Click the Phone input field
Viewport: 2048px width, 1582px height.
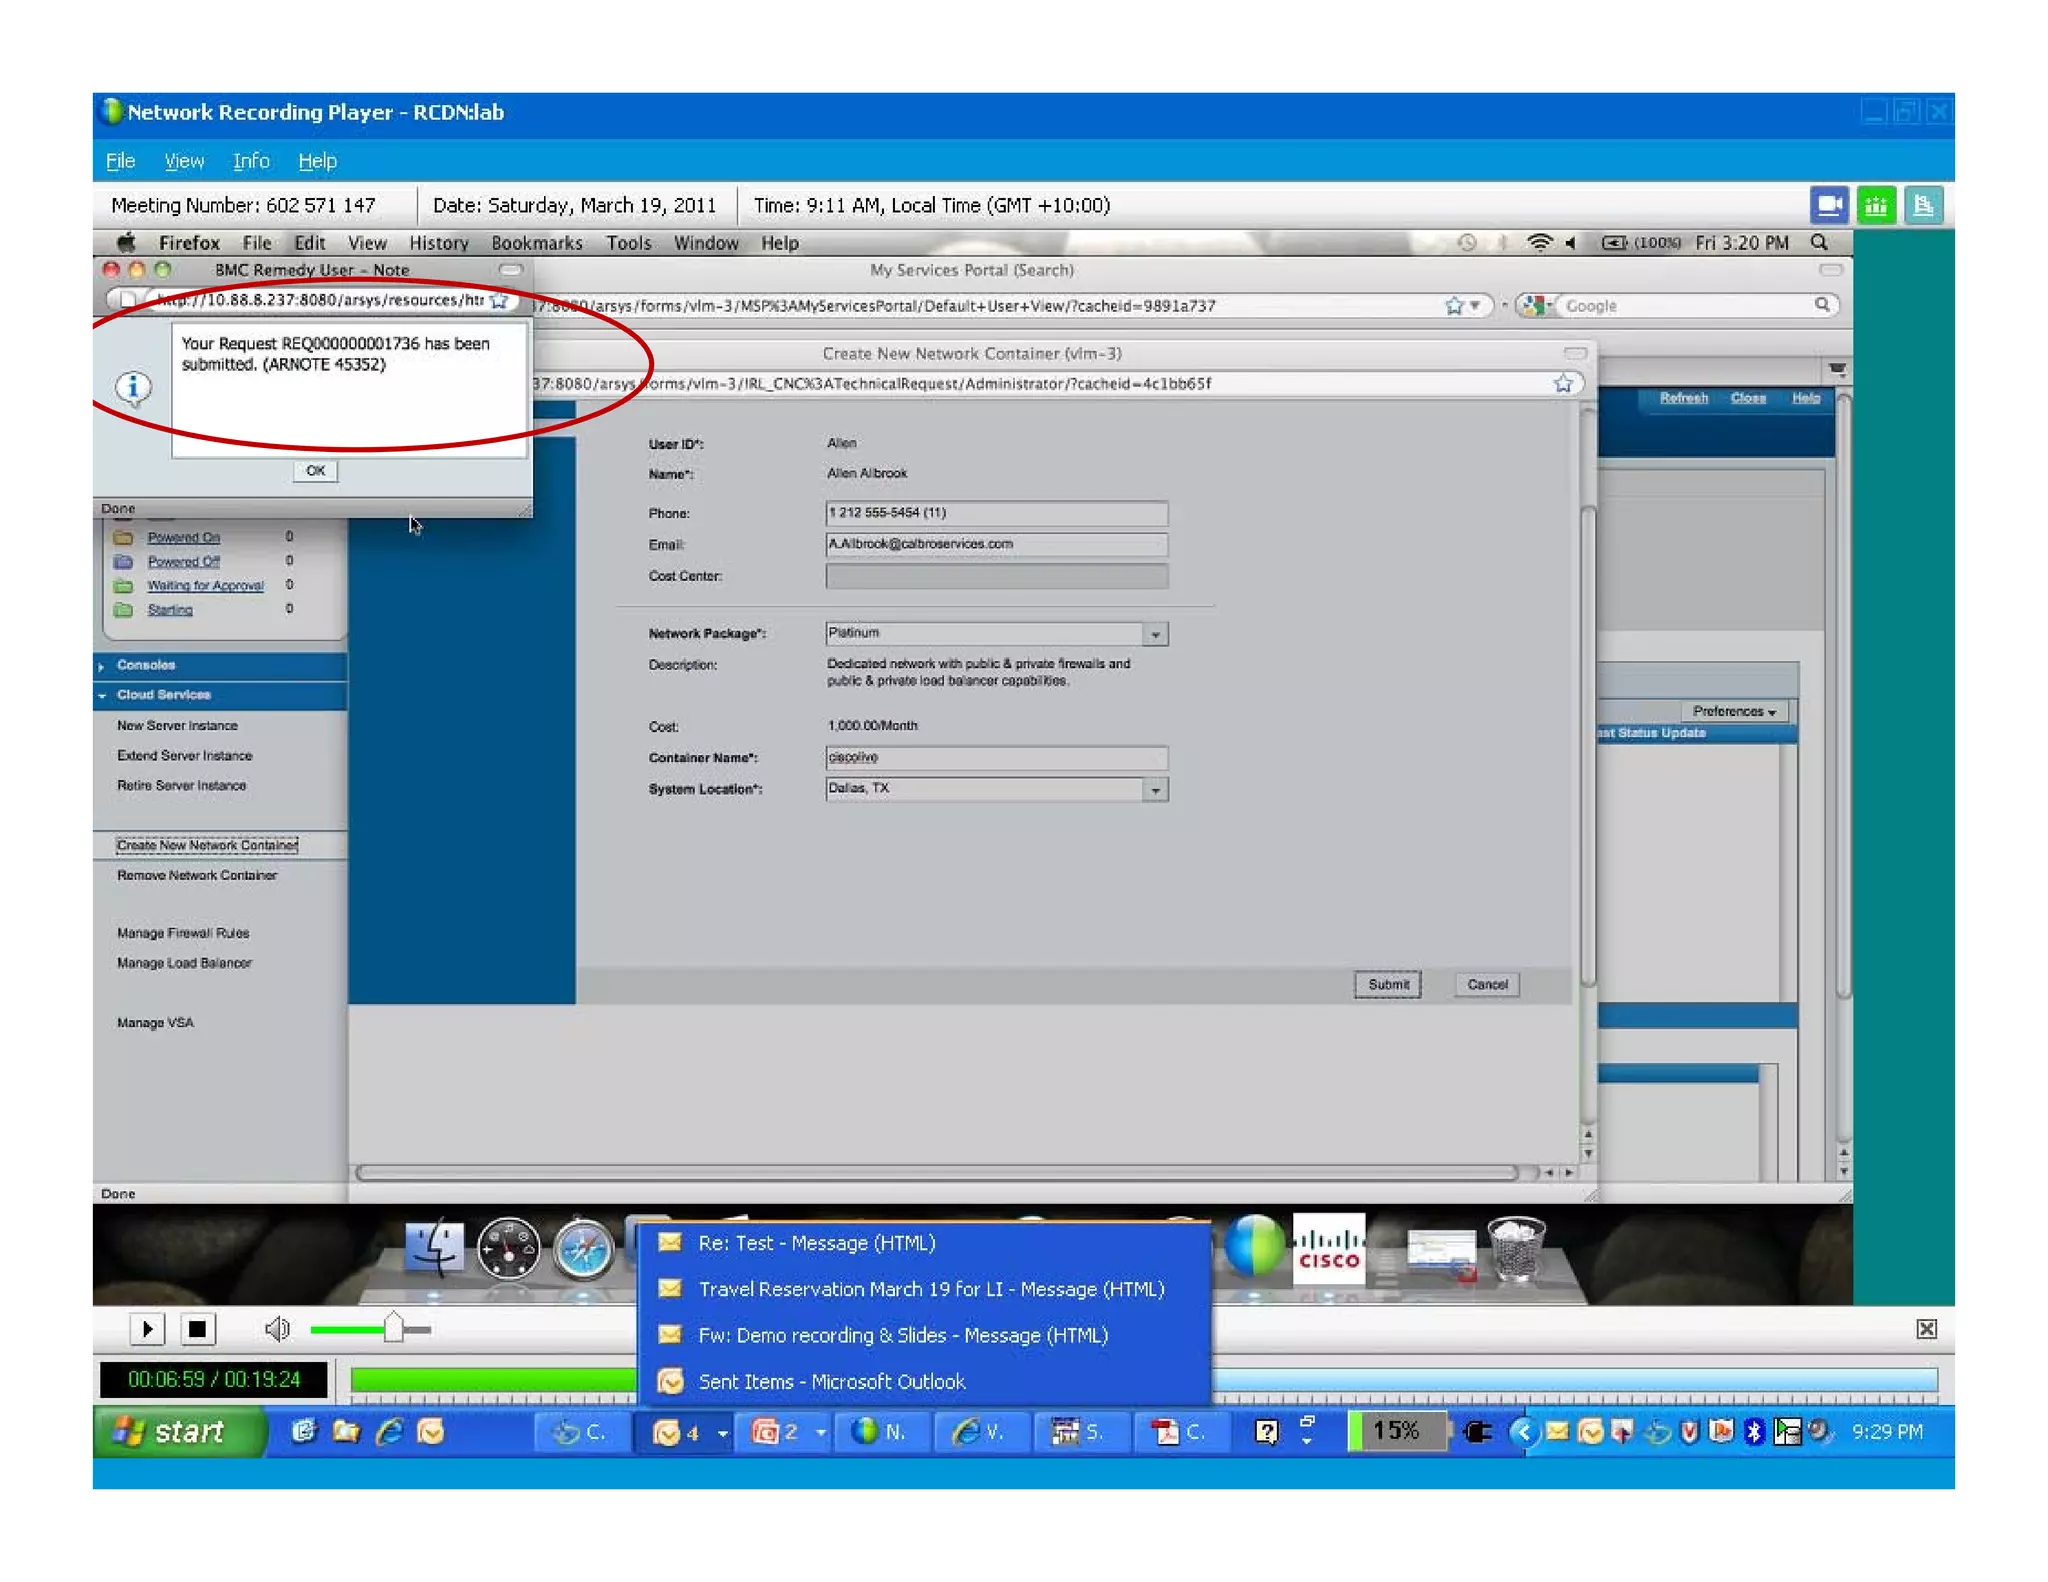996,513
